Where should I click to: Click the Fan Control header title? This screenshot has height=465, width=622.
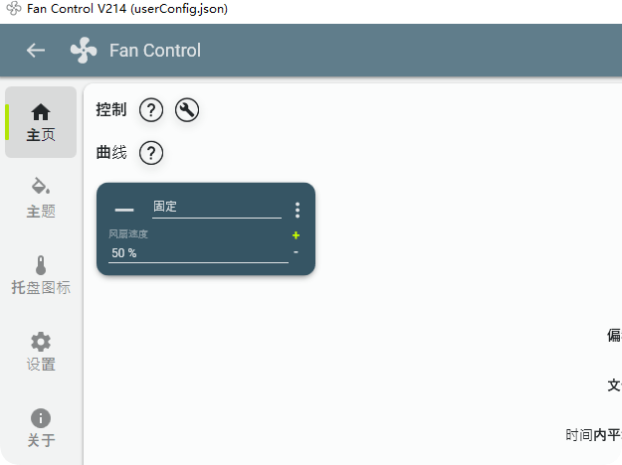tap(155, 51)
